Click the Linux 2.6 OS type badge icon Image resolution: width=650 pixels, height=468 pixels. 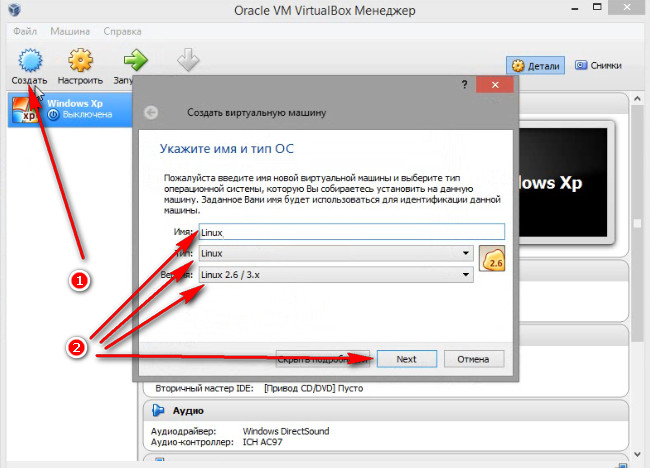(494, 261)
